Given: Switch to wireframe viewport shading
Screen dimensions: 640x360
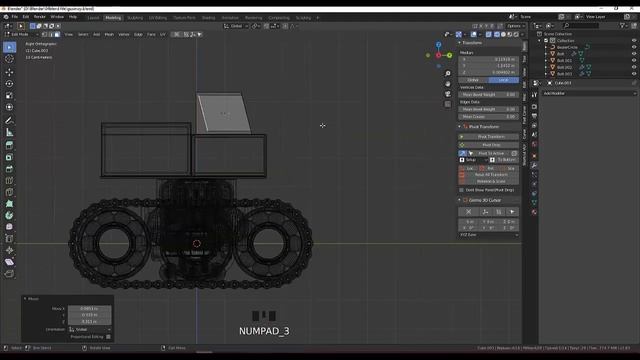Looking at the screenshot, I should click(497, 35).
